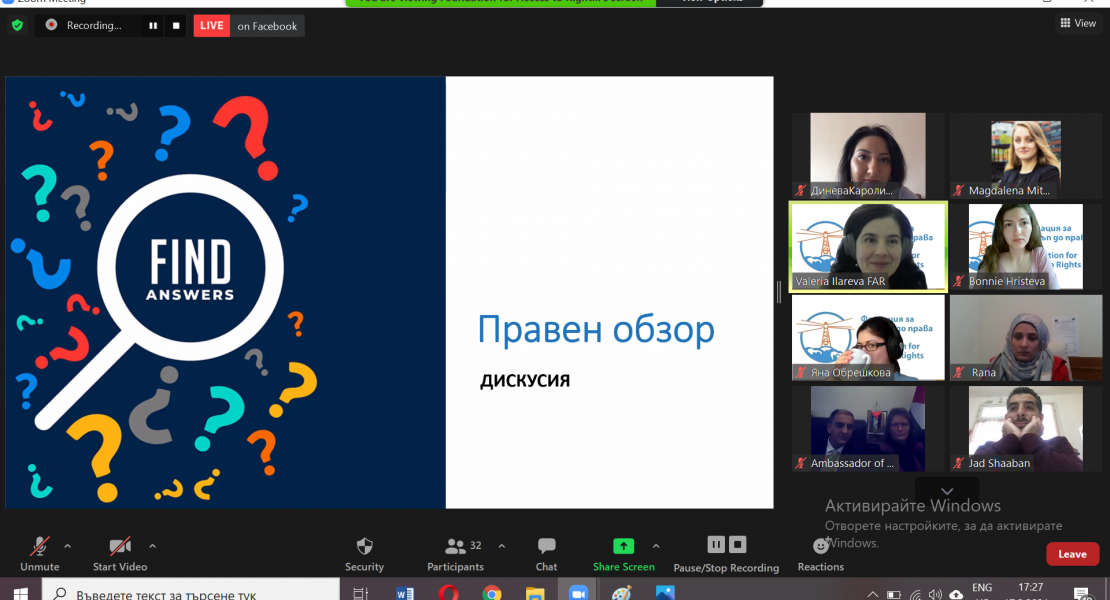
Task: Open Opera browser from the taskbar
Action: coord(448,593)
